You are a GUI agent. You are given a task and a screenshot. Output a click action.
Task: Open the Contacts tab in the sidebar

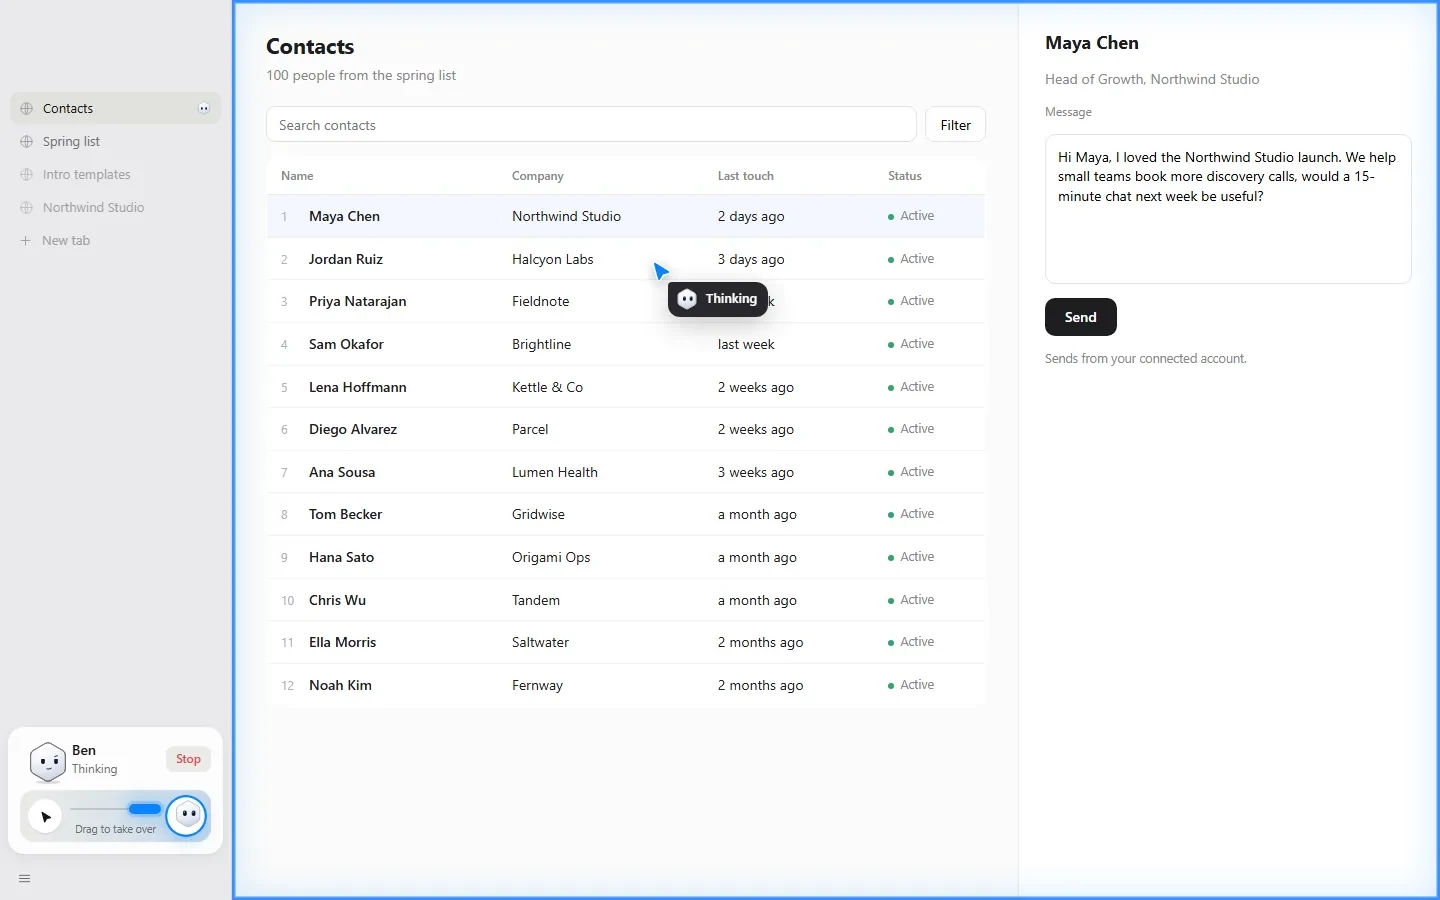[115, 108]
